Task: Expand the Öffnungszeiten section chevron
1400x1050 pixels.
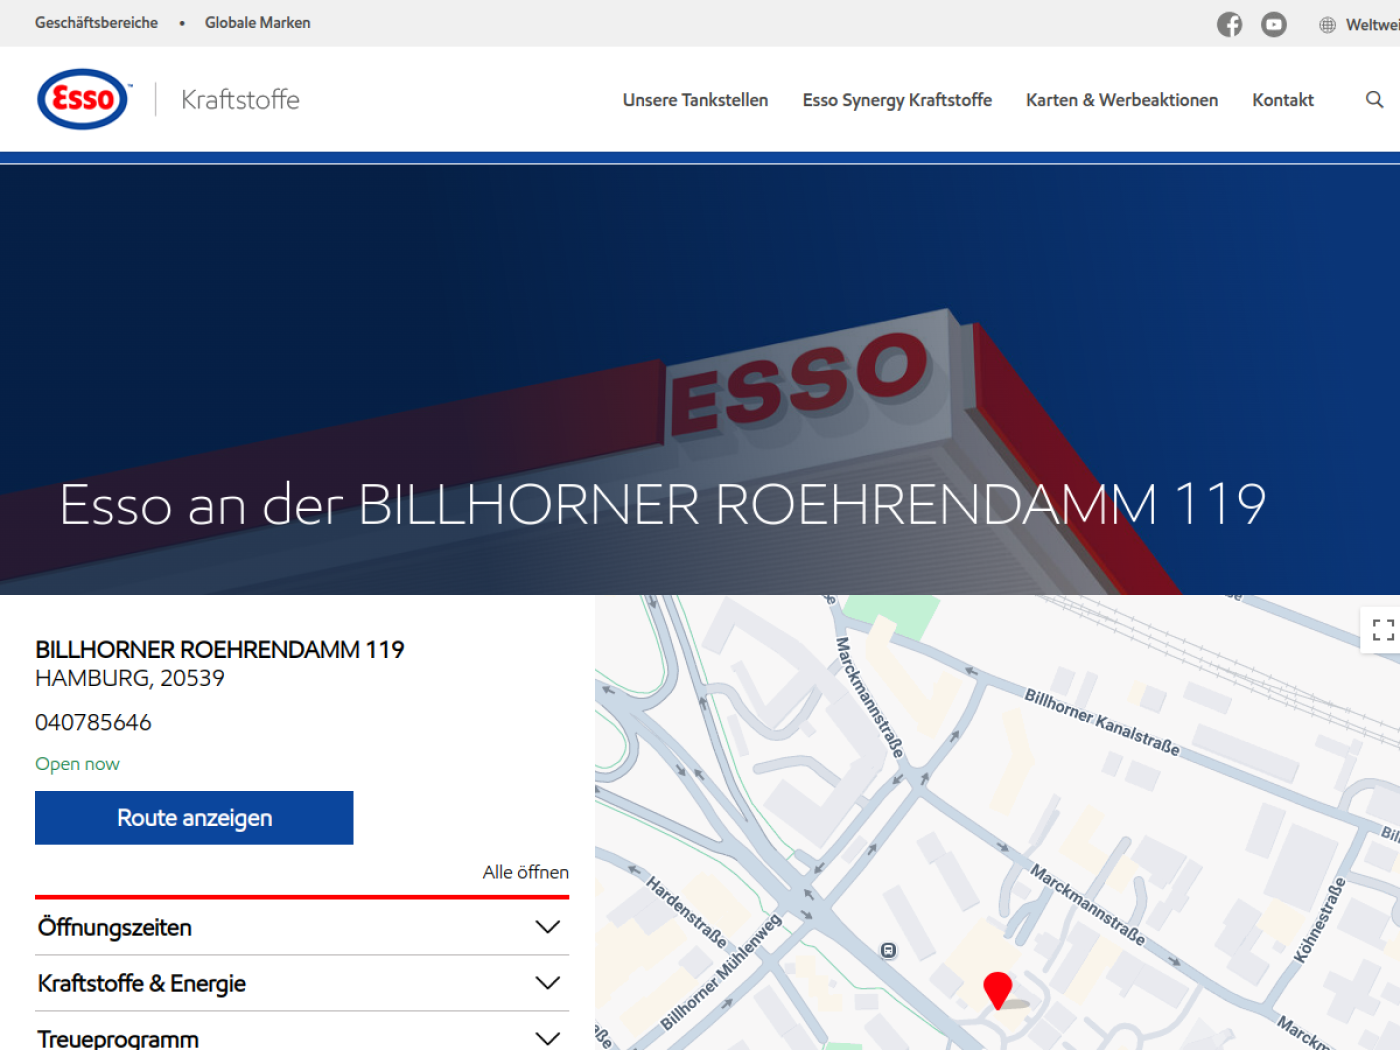Action: (x=547, y=927)
